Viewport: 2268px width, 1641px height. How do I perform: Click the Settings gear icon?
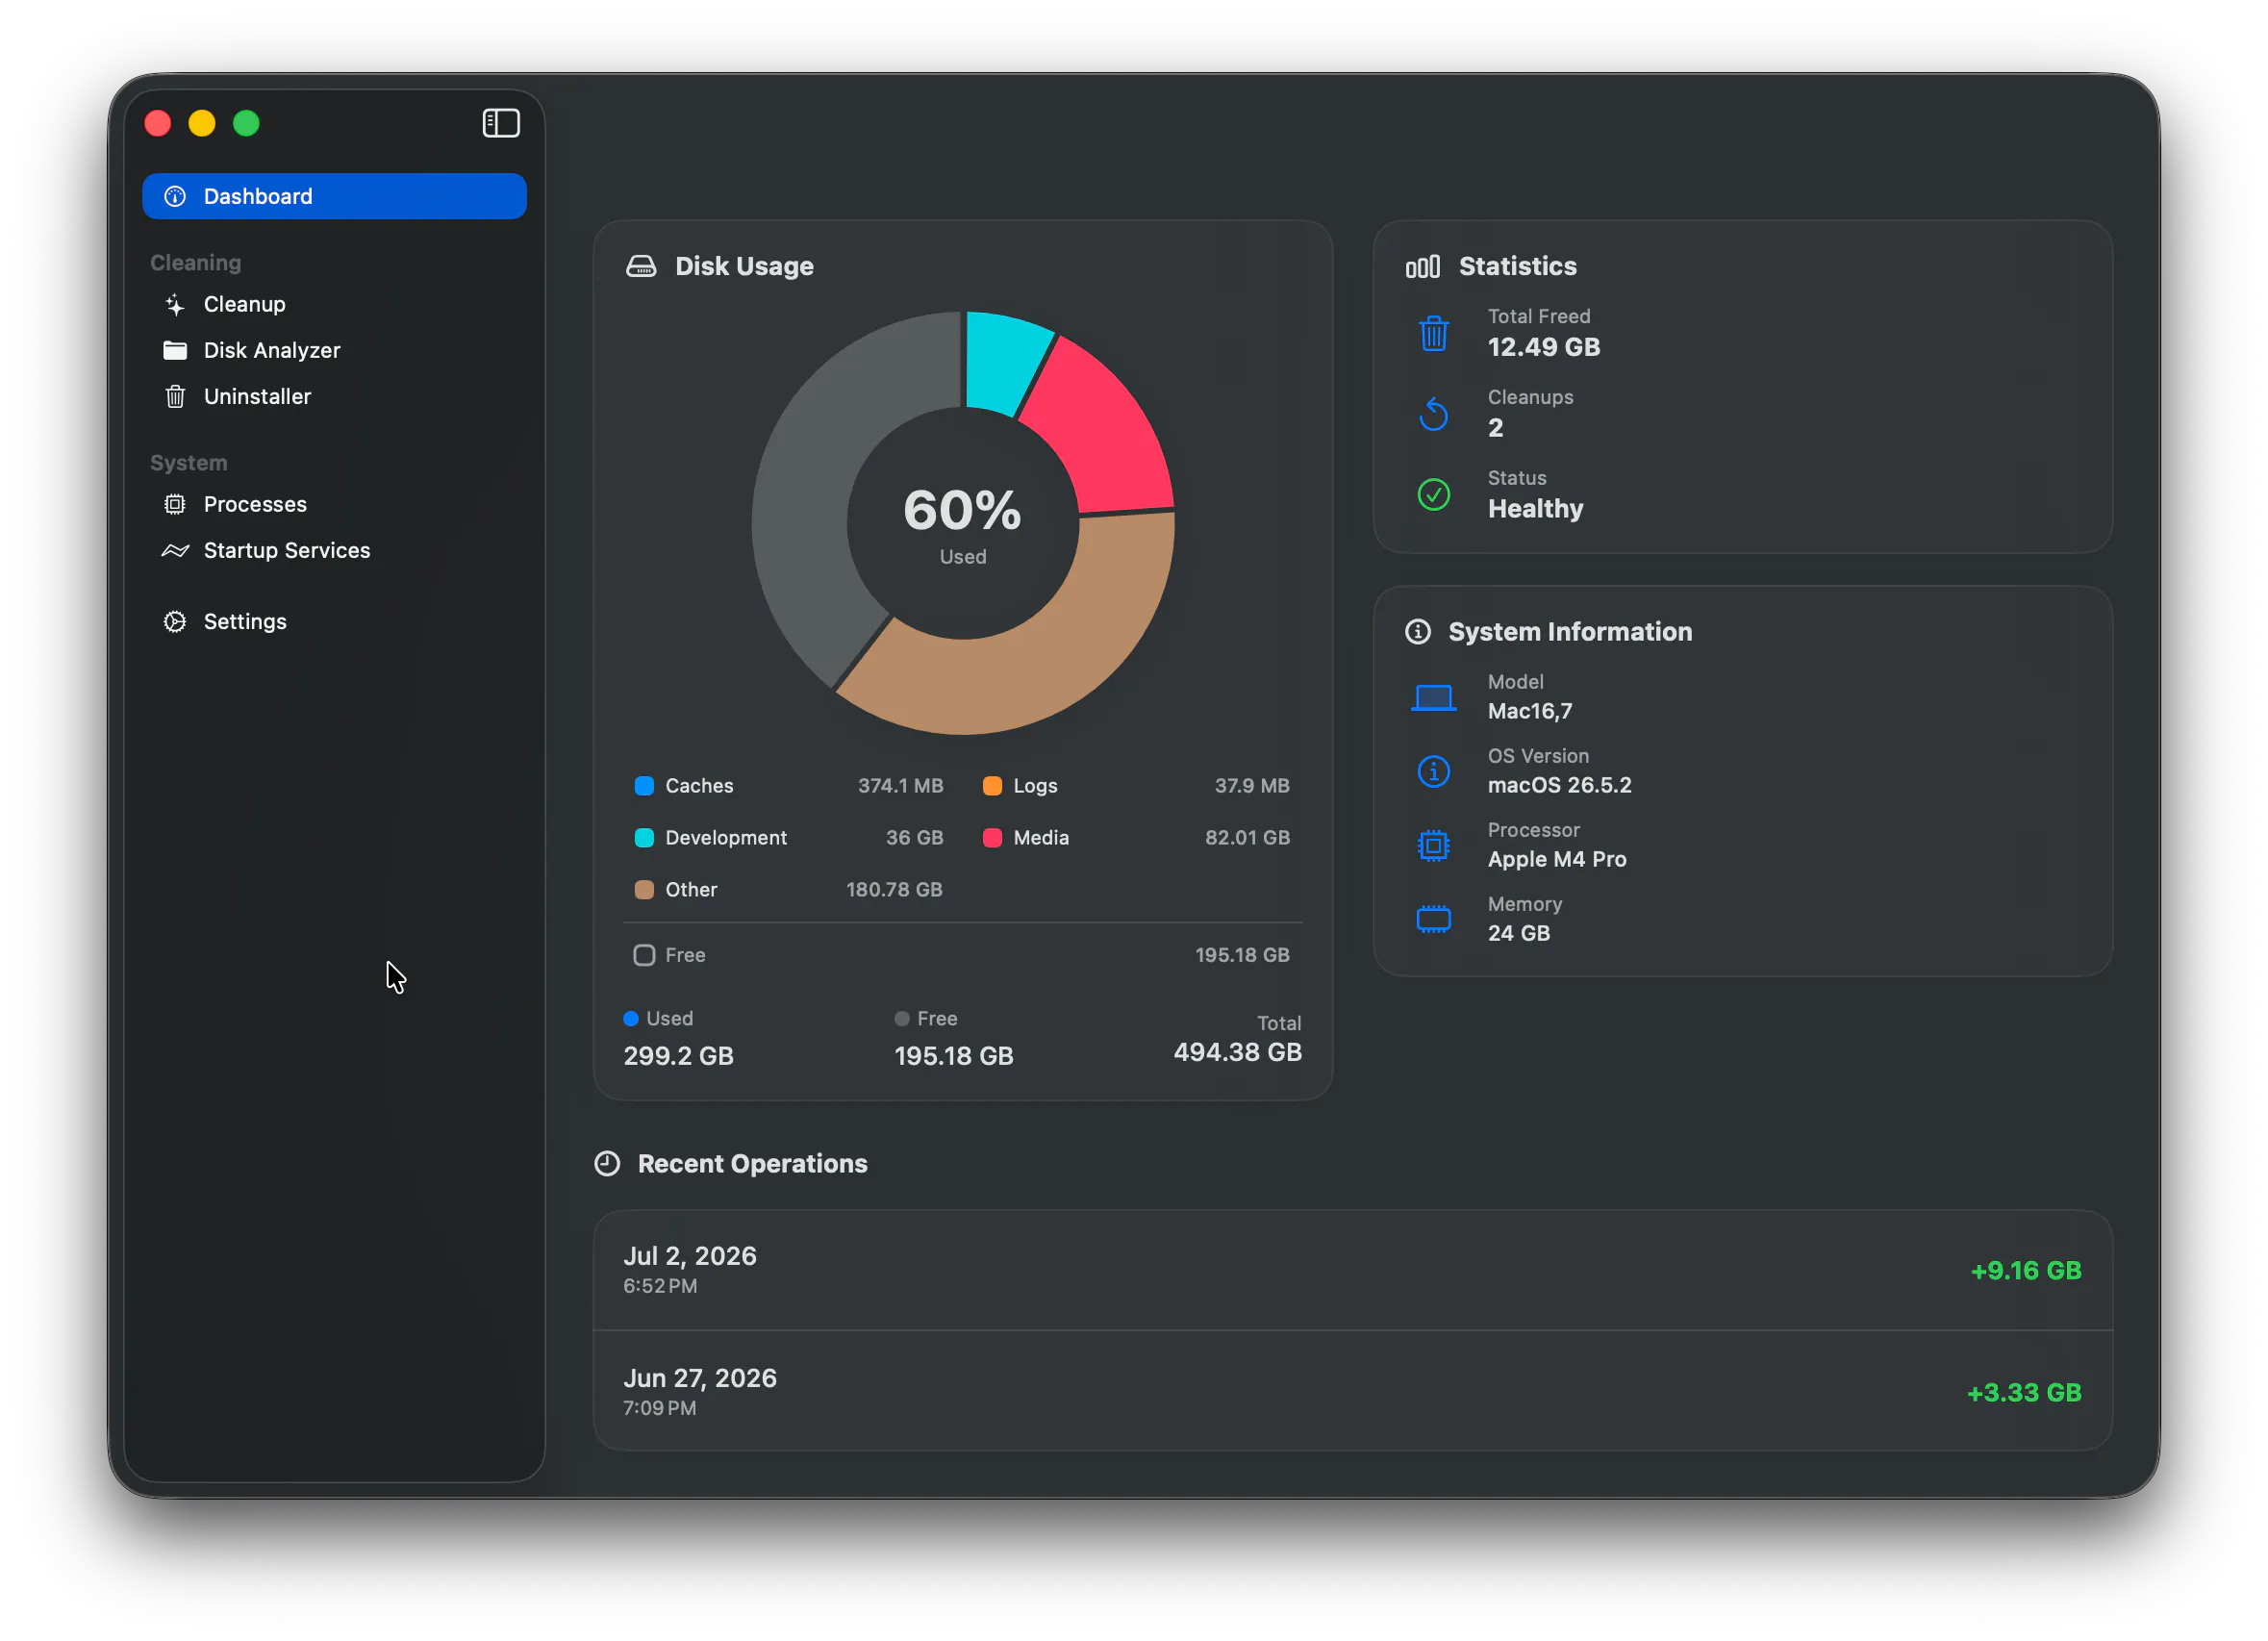coord(175,621)
